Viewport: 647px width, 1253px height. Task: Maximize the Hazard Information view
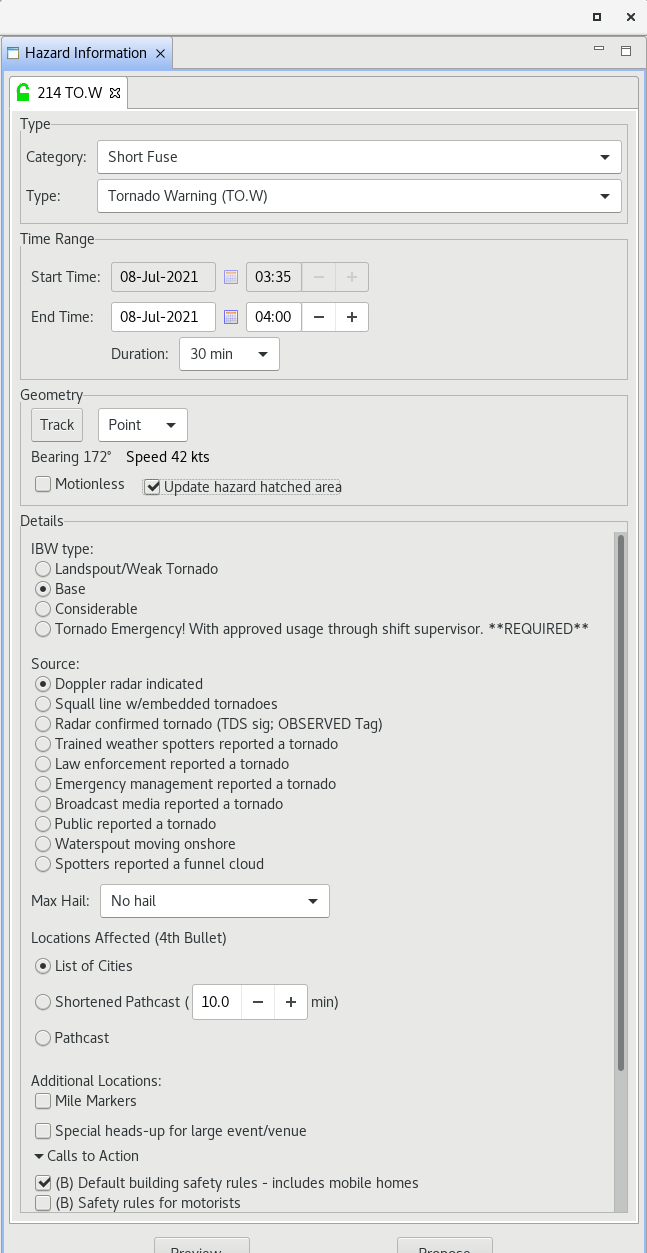click(626, 50)
